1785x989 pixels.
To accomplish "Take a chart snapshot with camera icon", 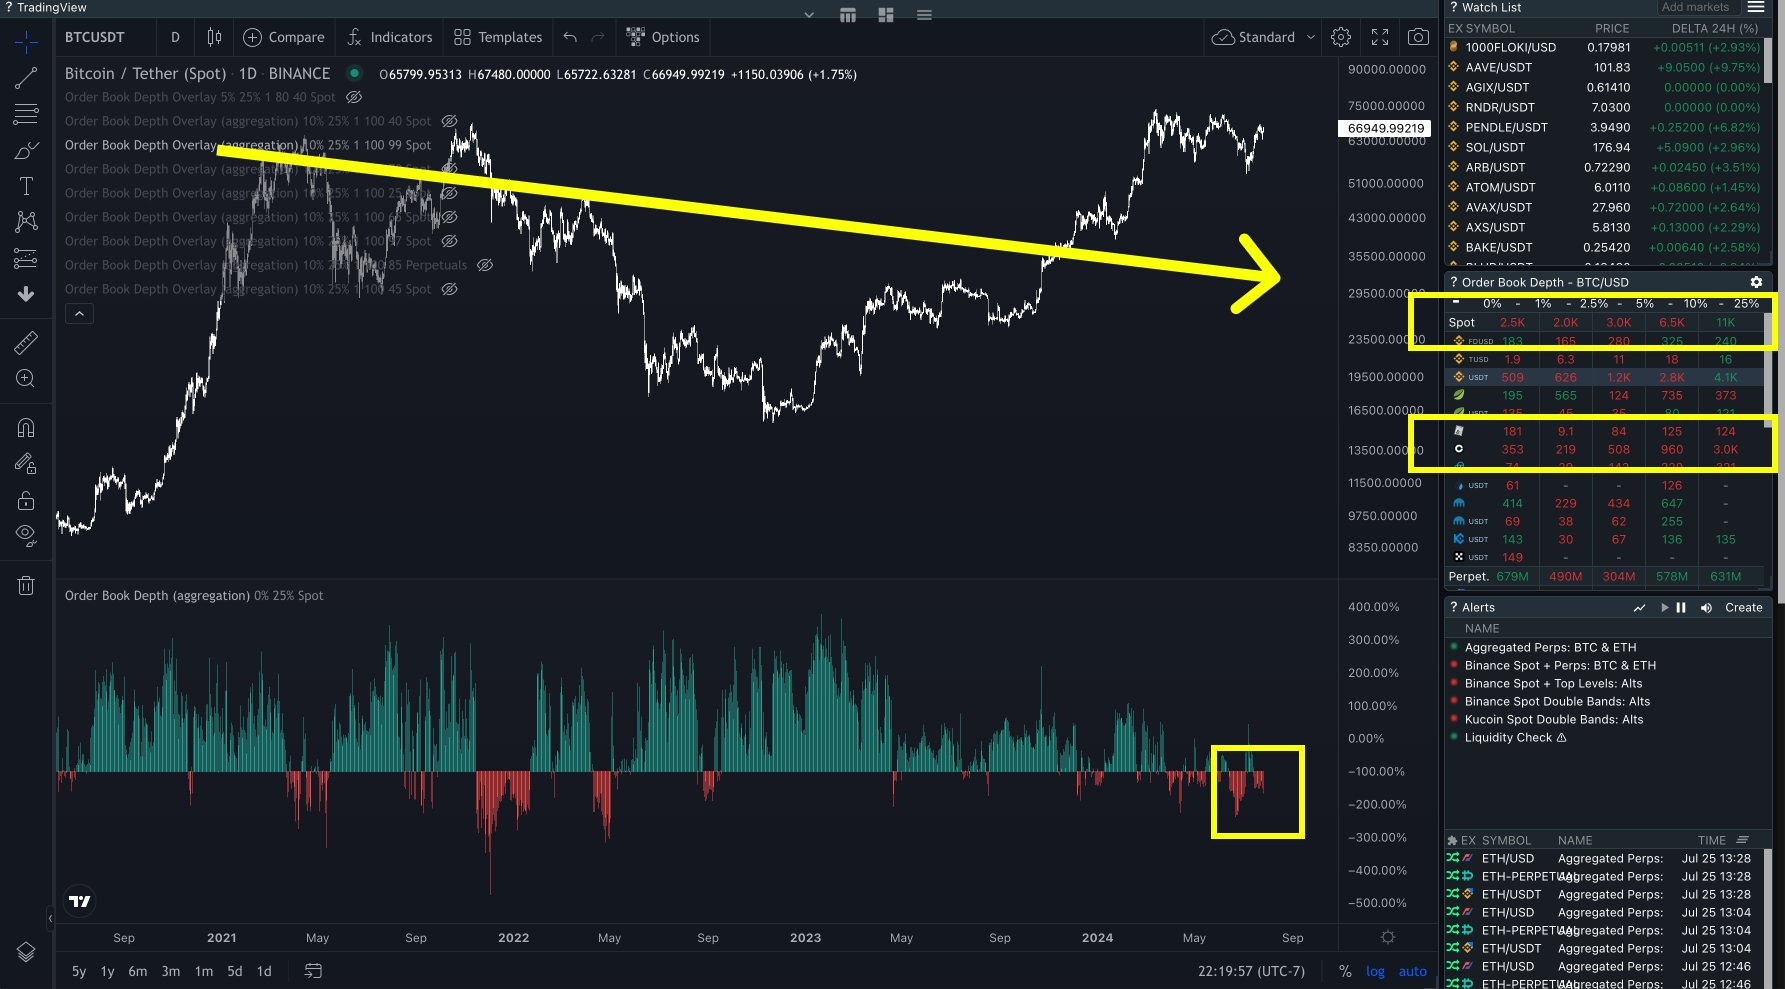I will point(1417,37).
